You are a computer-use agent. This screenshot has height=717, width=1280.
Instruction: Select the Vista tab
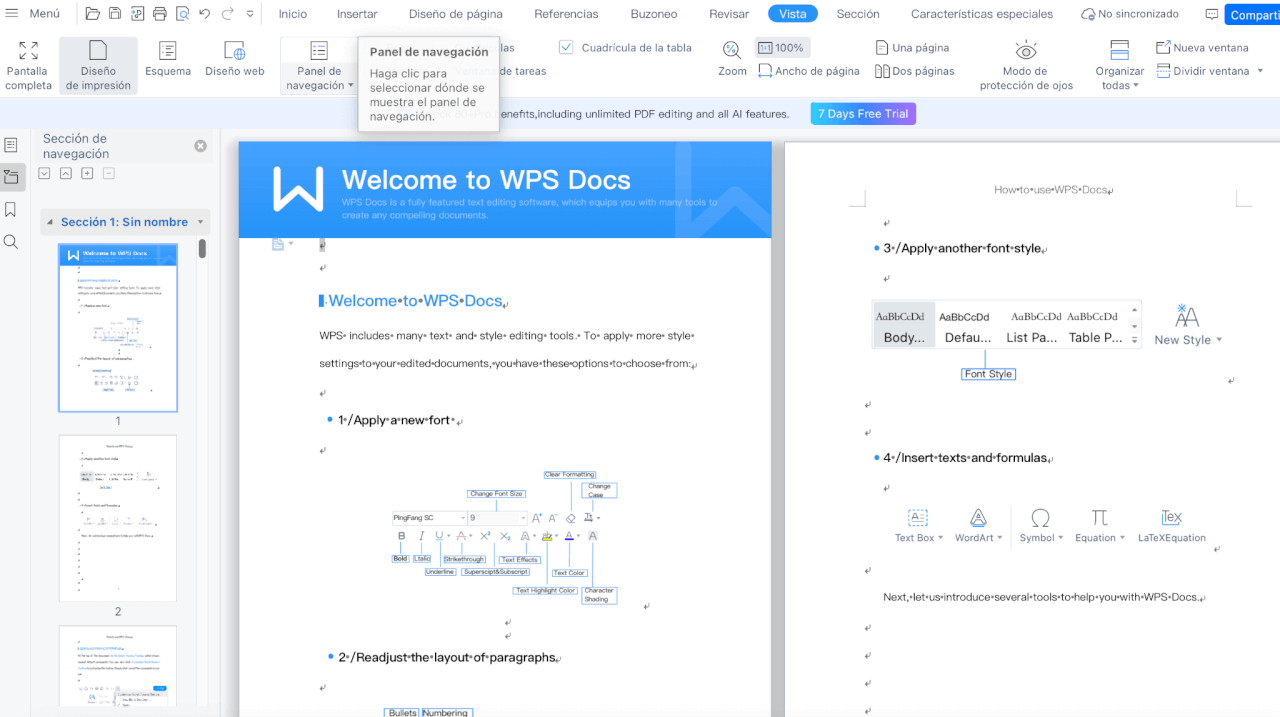pyautogui.click(x=793, y=14)
